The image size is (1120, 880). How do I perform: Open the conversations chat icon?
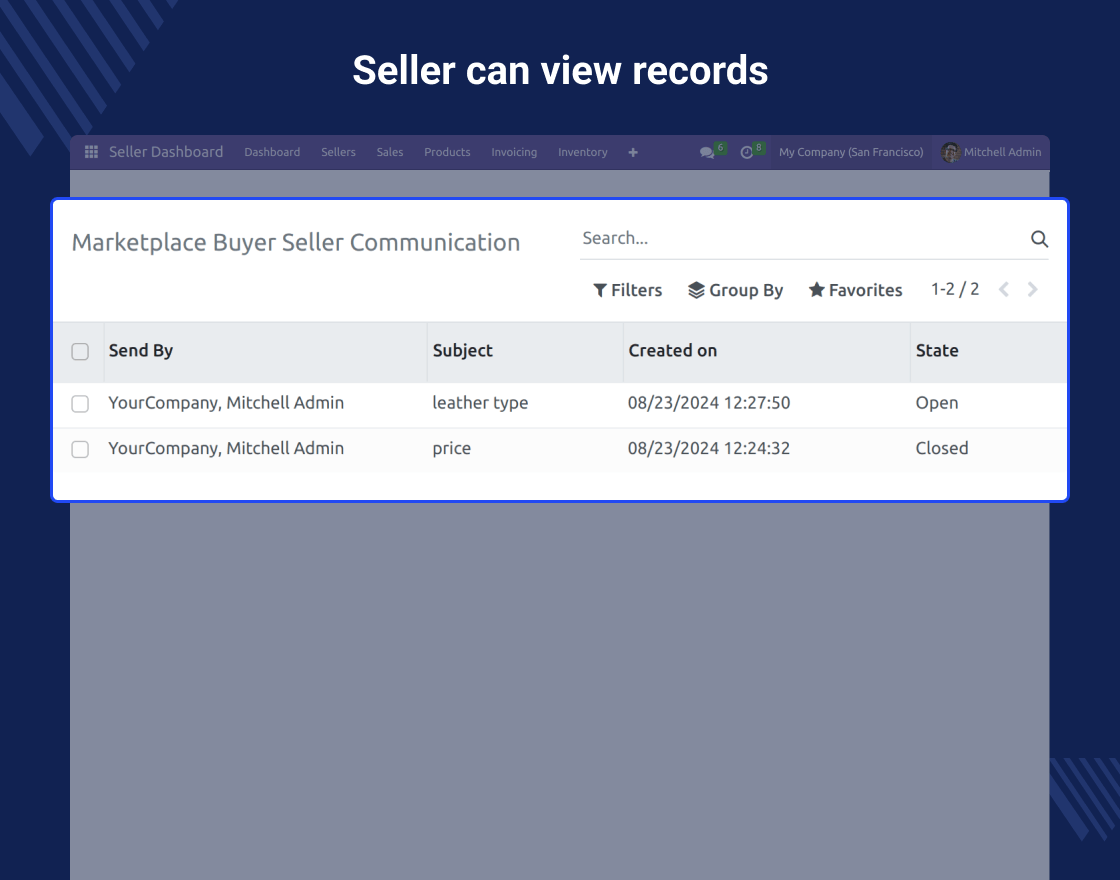707,152
